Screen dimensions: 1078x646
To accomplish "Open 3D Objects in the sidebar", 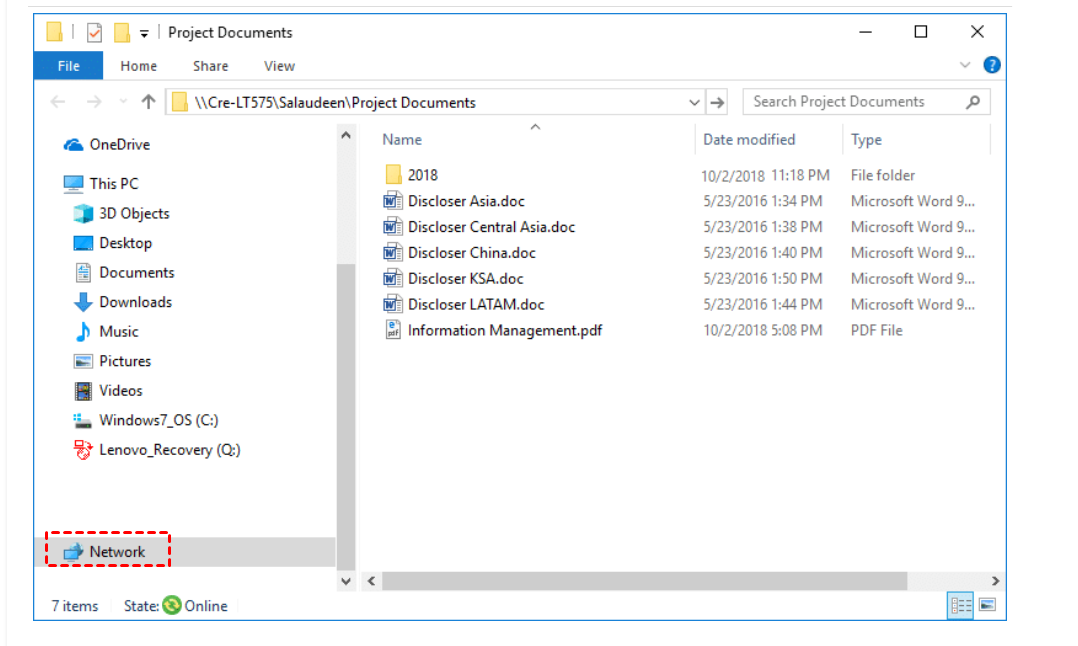I will [x=133, y=213].
